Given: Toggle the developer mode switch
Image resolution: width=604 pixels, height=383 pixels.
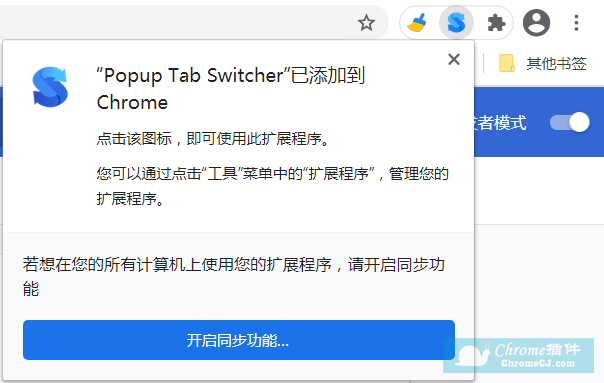Looking at the screenshot, I should 570,123.
